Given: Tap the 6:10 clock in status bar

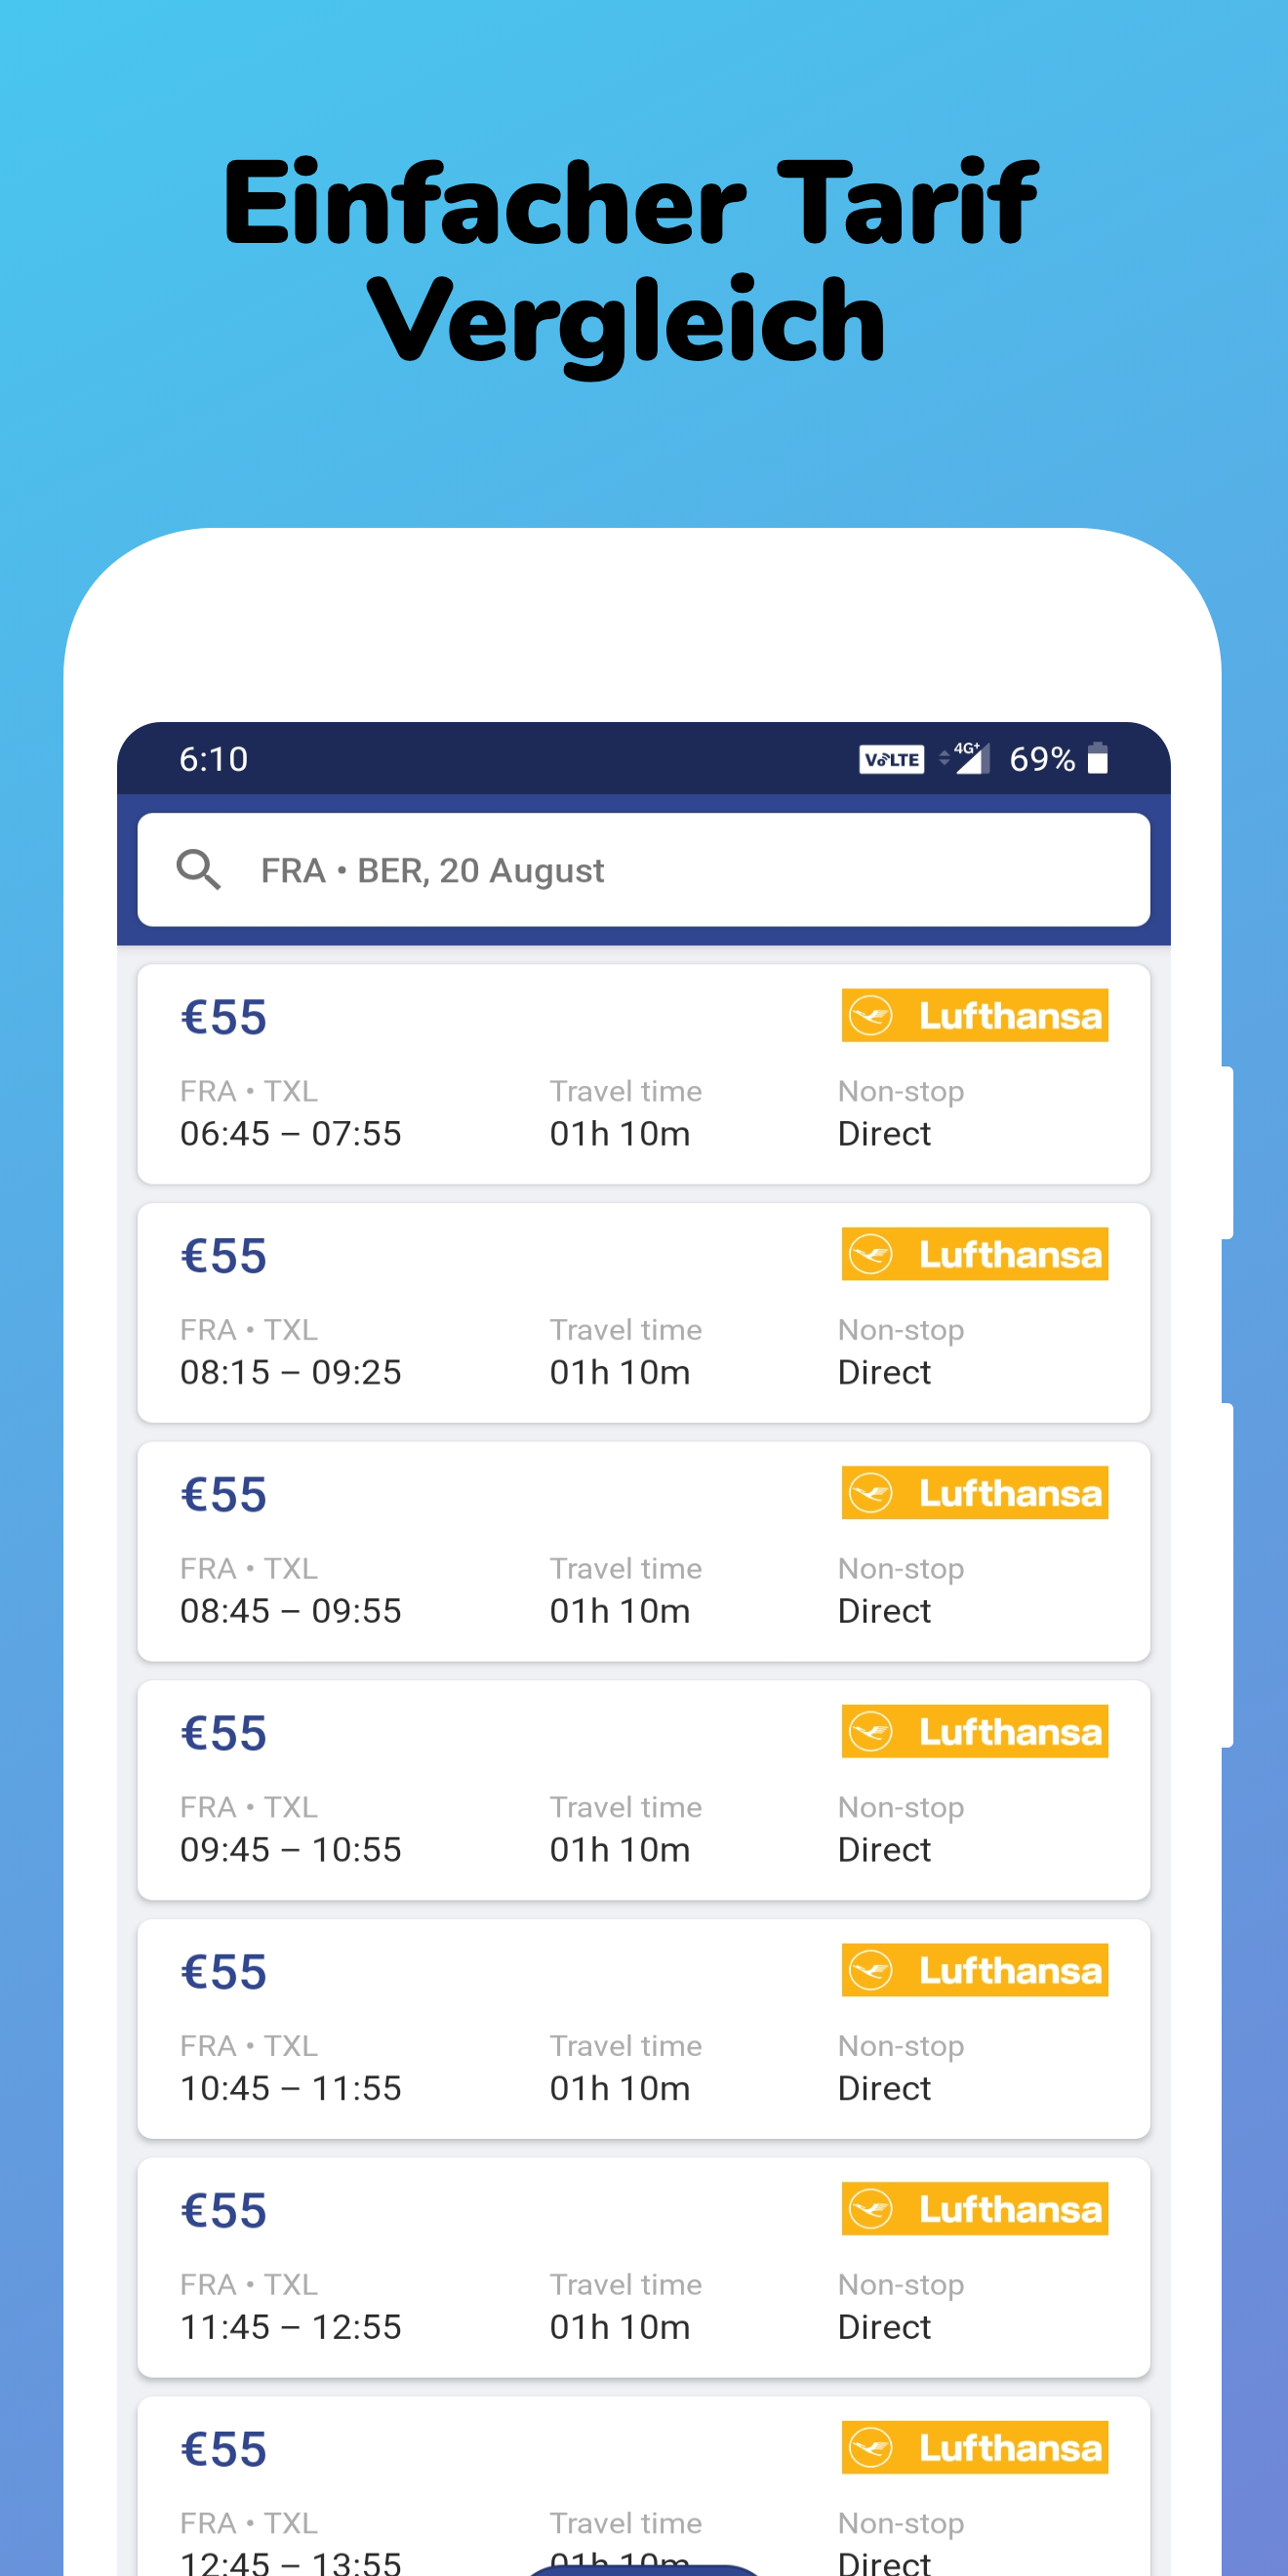Looking at the screenshot, I should 213,759.
